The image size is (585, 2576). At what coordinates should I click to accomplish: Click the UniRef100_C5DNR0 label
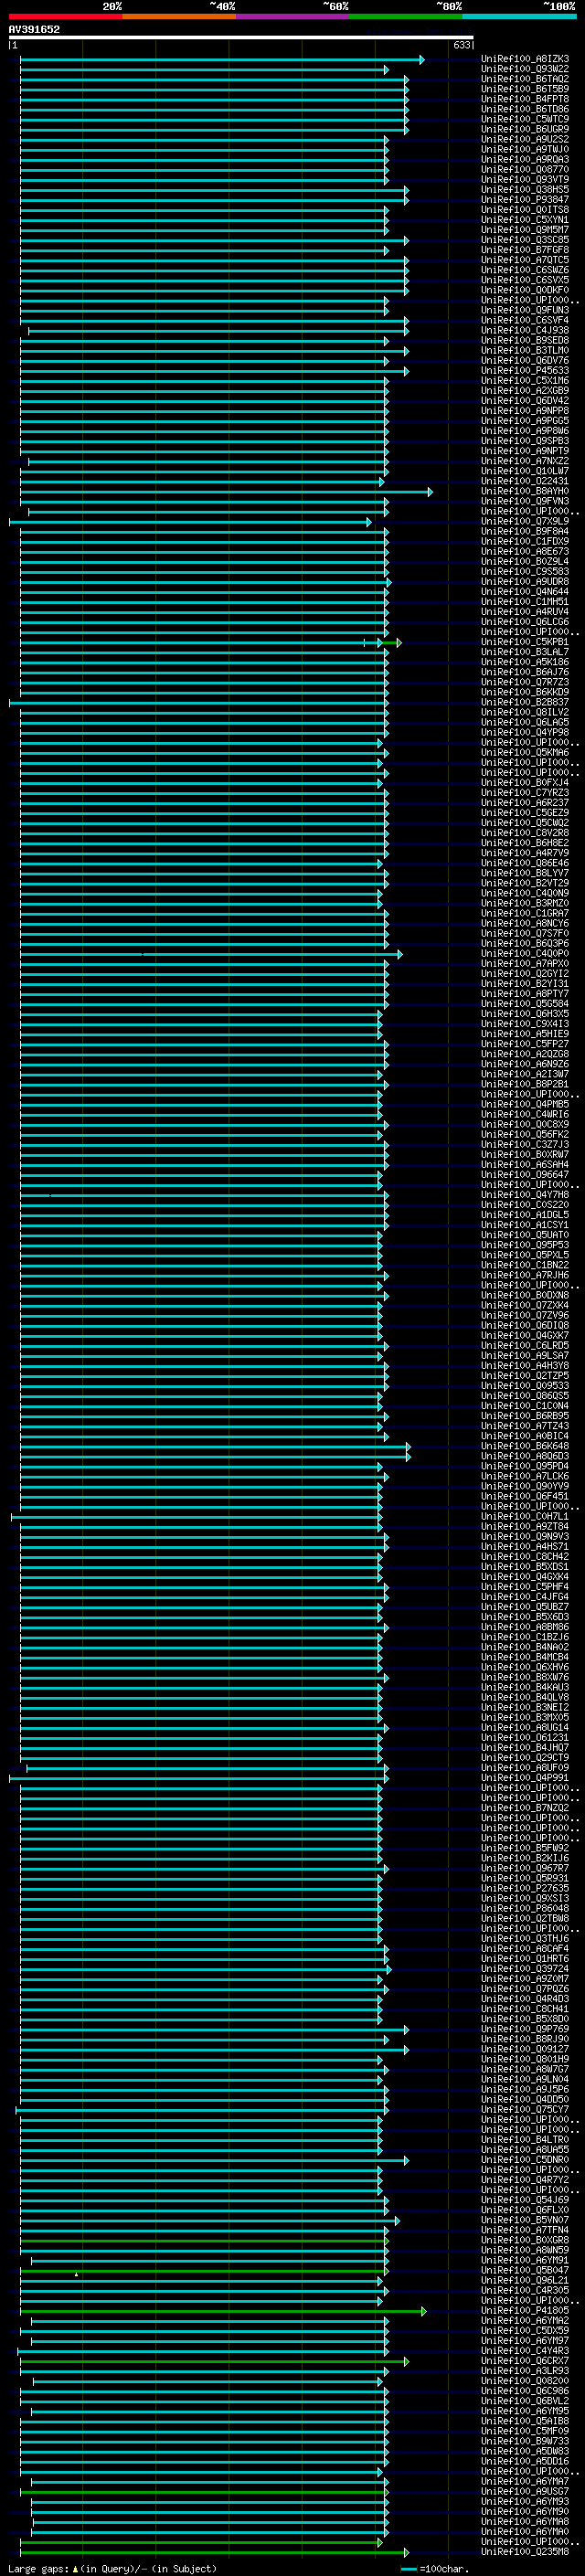pos(525,2160)
